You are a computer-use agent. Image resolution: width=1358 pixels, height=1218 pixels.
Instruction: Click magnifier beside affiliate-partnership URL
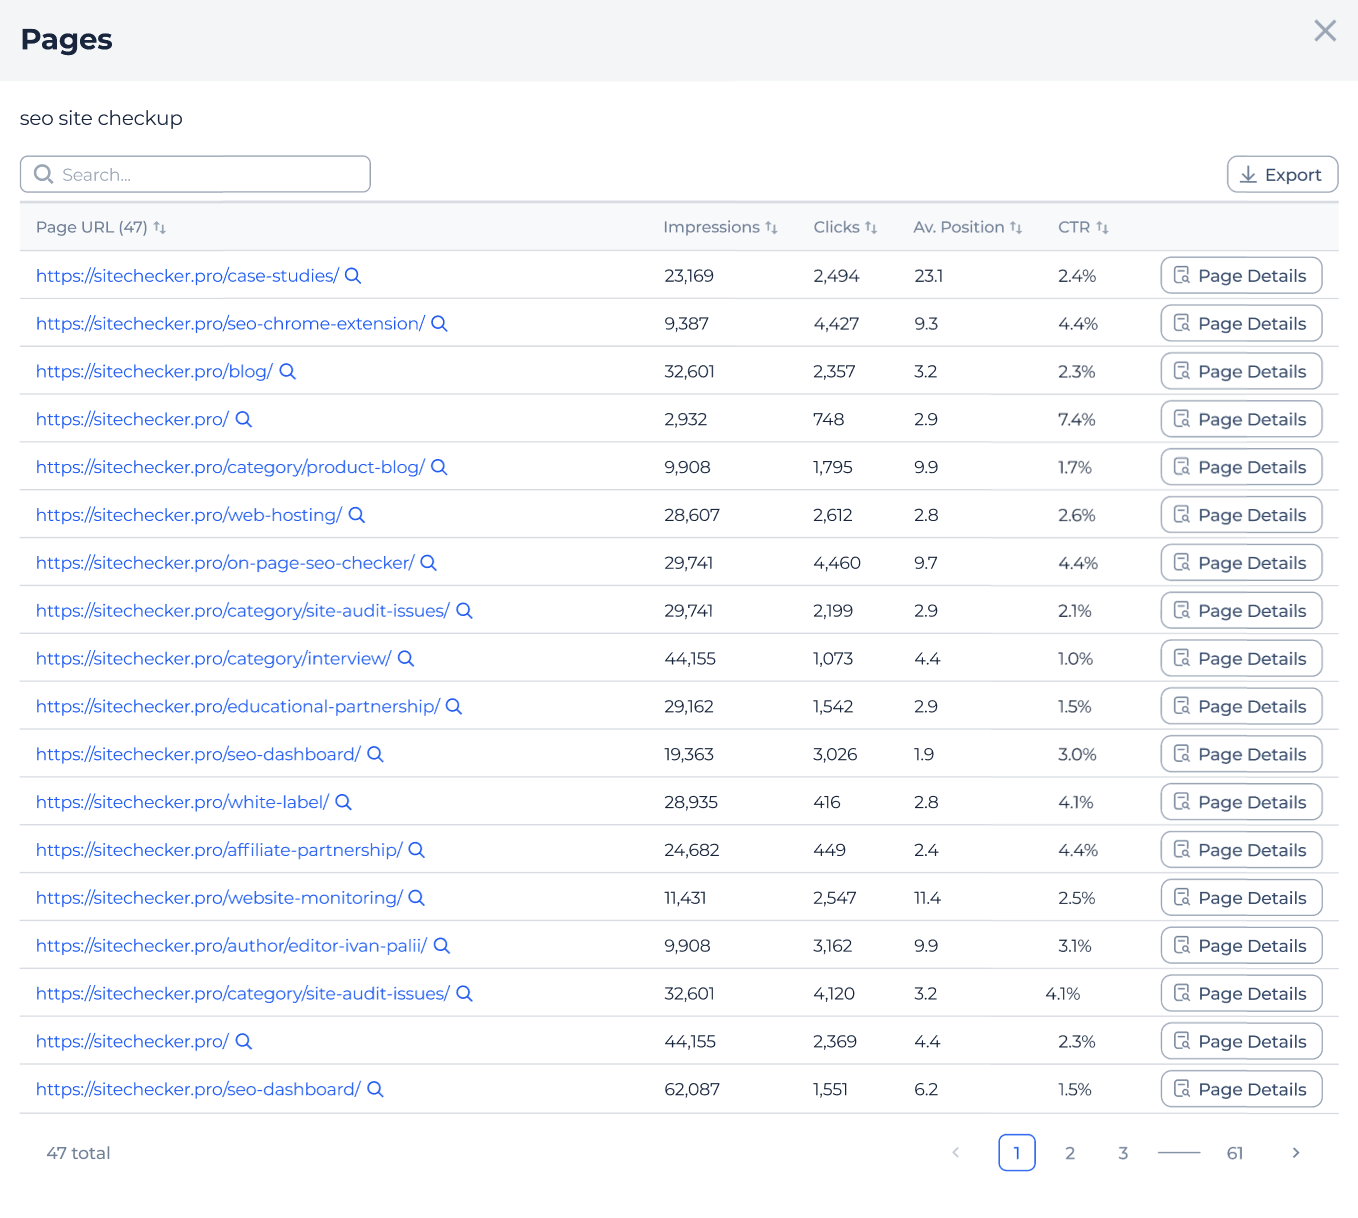[417, 850]
